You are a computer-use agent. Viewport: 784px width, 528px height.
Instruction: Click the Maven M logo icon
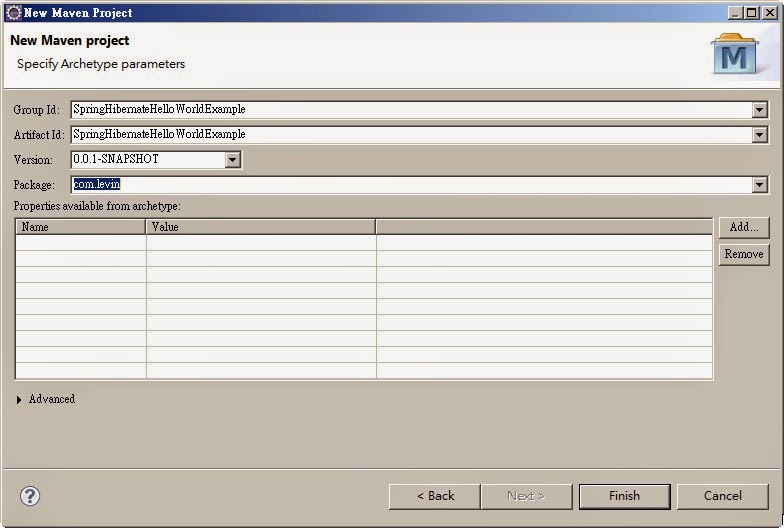734,54
